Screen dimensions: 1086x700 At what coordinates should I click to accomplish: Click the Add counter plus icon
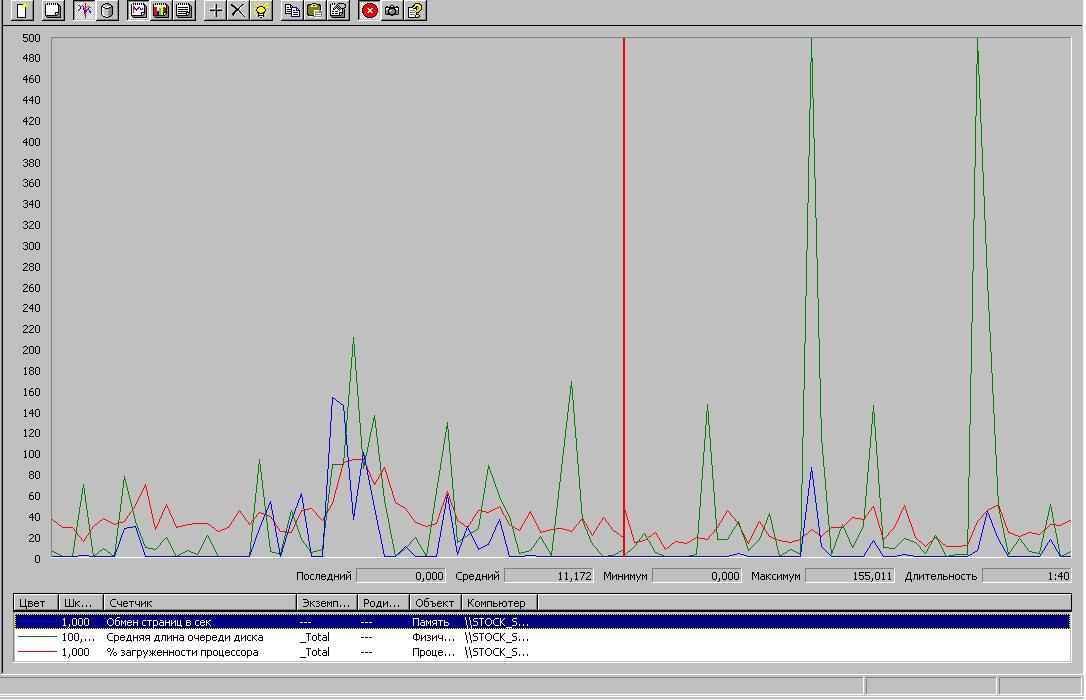tap(215, 11)
